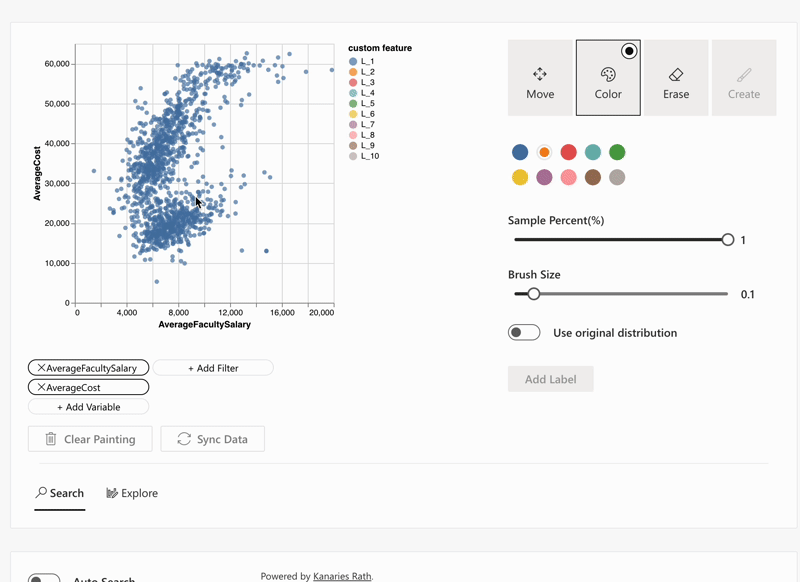Remove the AverageFacultySalary variable with X

click(x=41, y=368)
